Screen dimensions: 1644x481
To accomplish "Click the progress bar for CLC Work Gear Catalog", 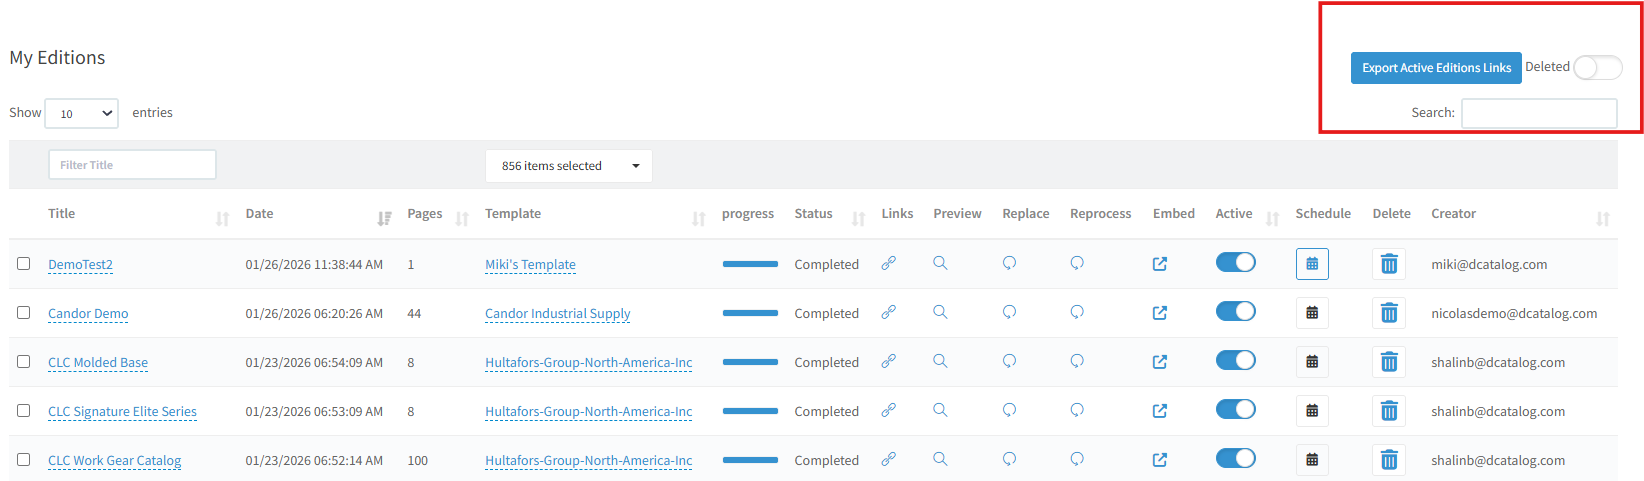I will pos(750,460).
